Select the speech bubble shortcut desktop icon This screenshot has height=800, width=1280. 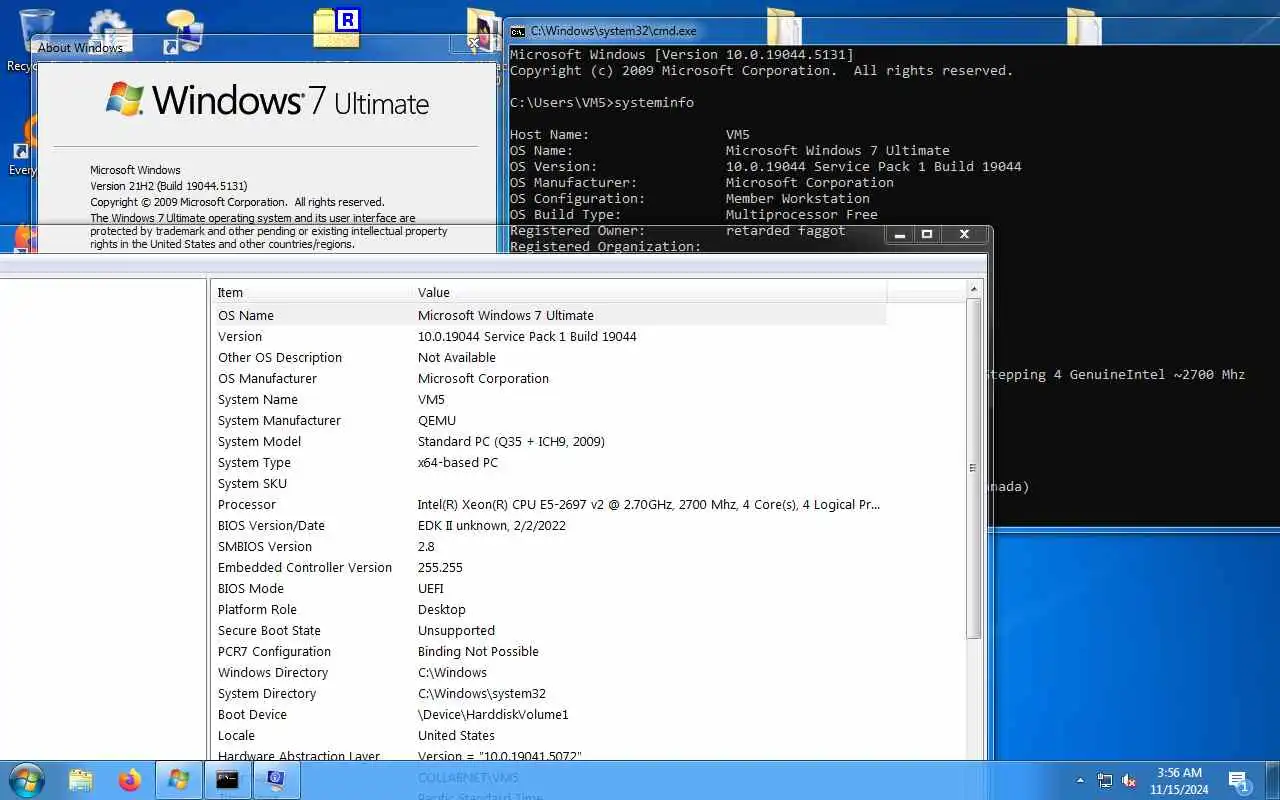click(184, 30)
